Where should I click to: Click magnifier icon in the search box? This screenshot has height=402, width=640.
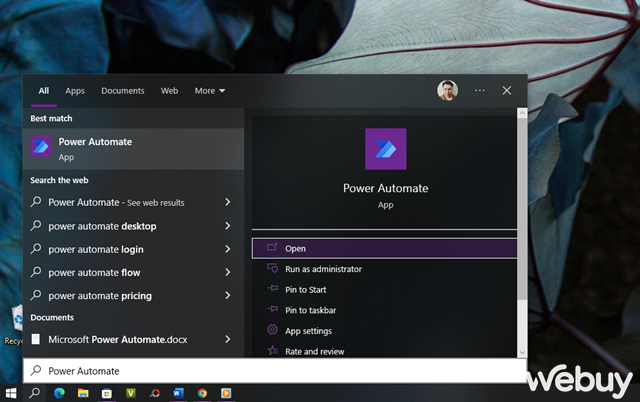(36, 370)
